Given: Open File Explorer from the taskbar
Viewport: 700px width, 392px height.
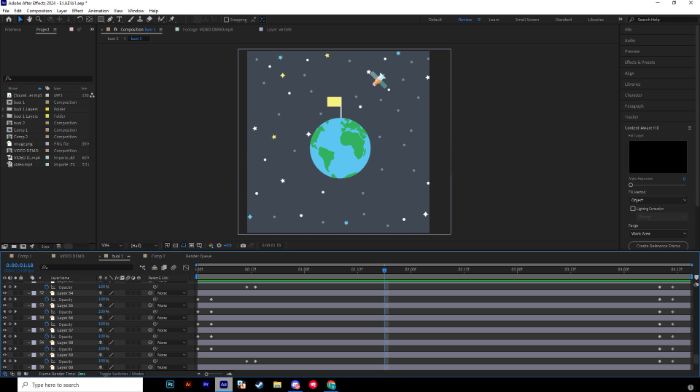Looking at the screenshot, I should (277, 384).
